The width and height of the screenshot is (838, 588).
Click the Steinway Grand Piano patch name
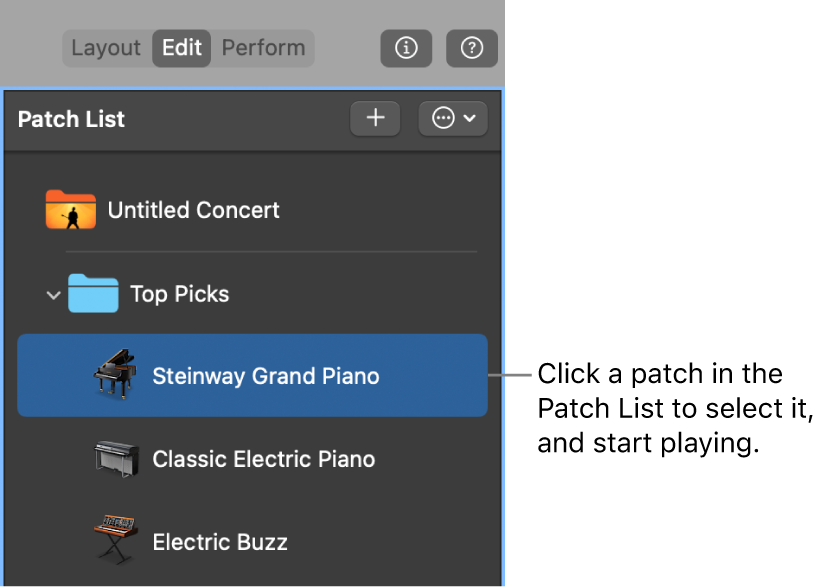(x=266, y=376)
